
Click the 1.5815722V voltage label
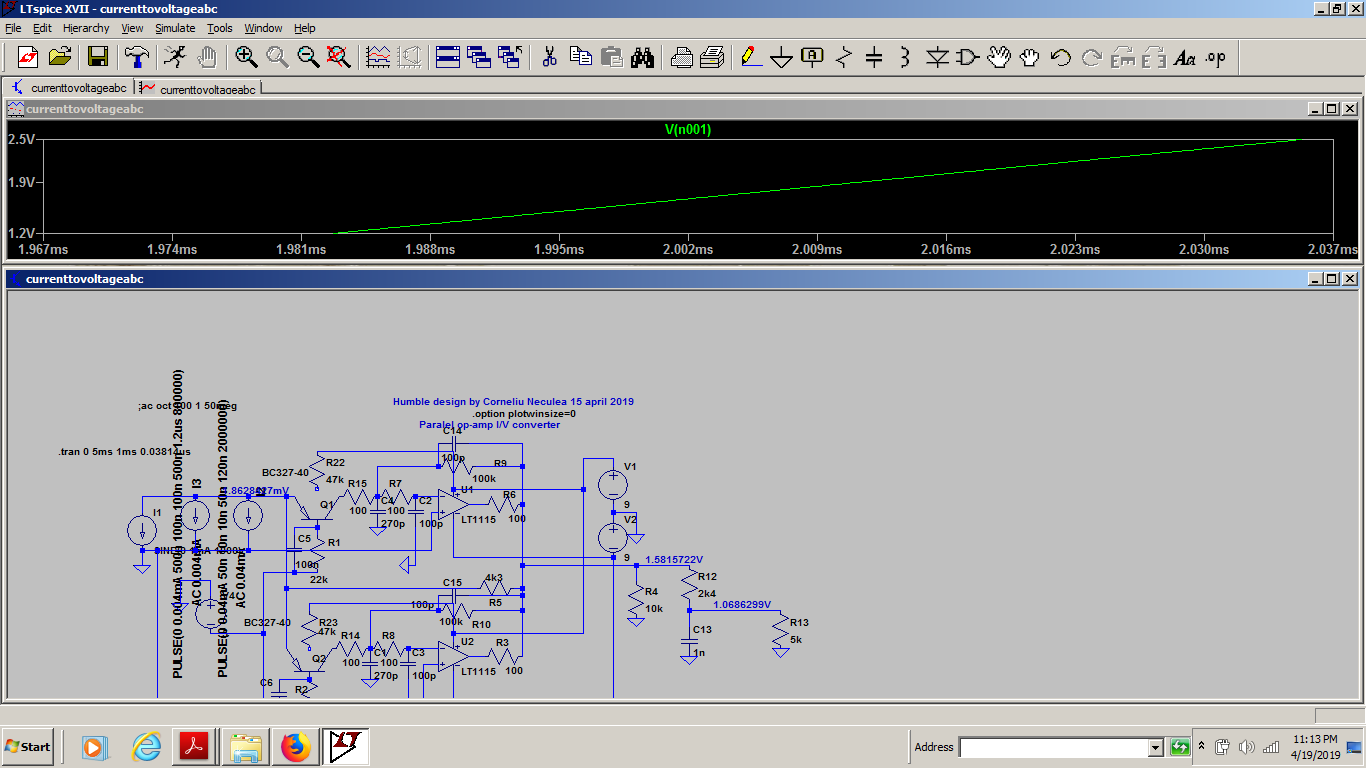(x=674, y=560)
